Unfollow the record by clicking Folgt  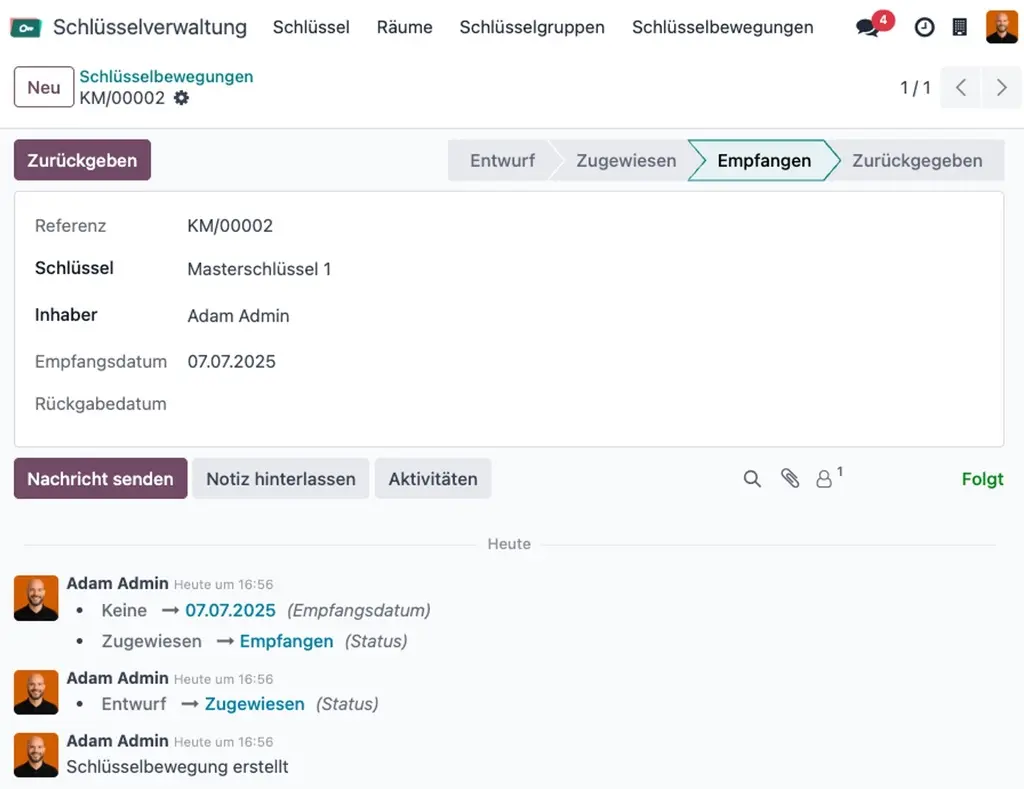pos(982,479)
